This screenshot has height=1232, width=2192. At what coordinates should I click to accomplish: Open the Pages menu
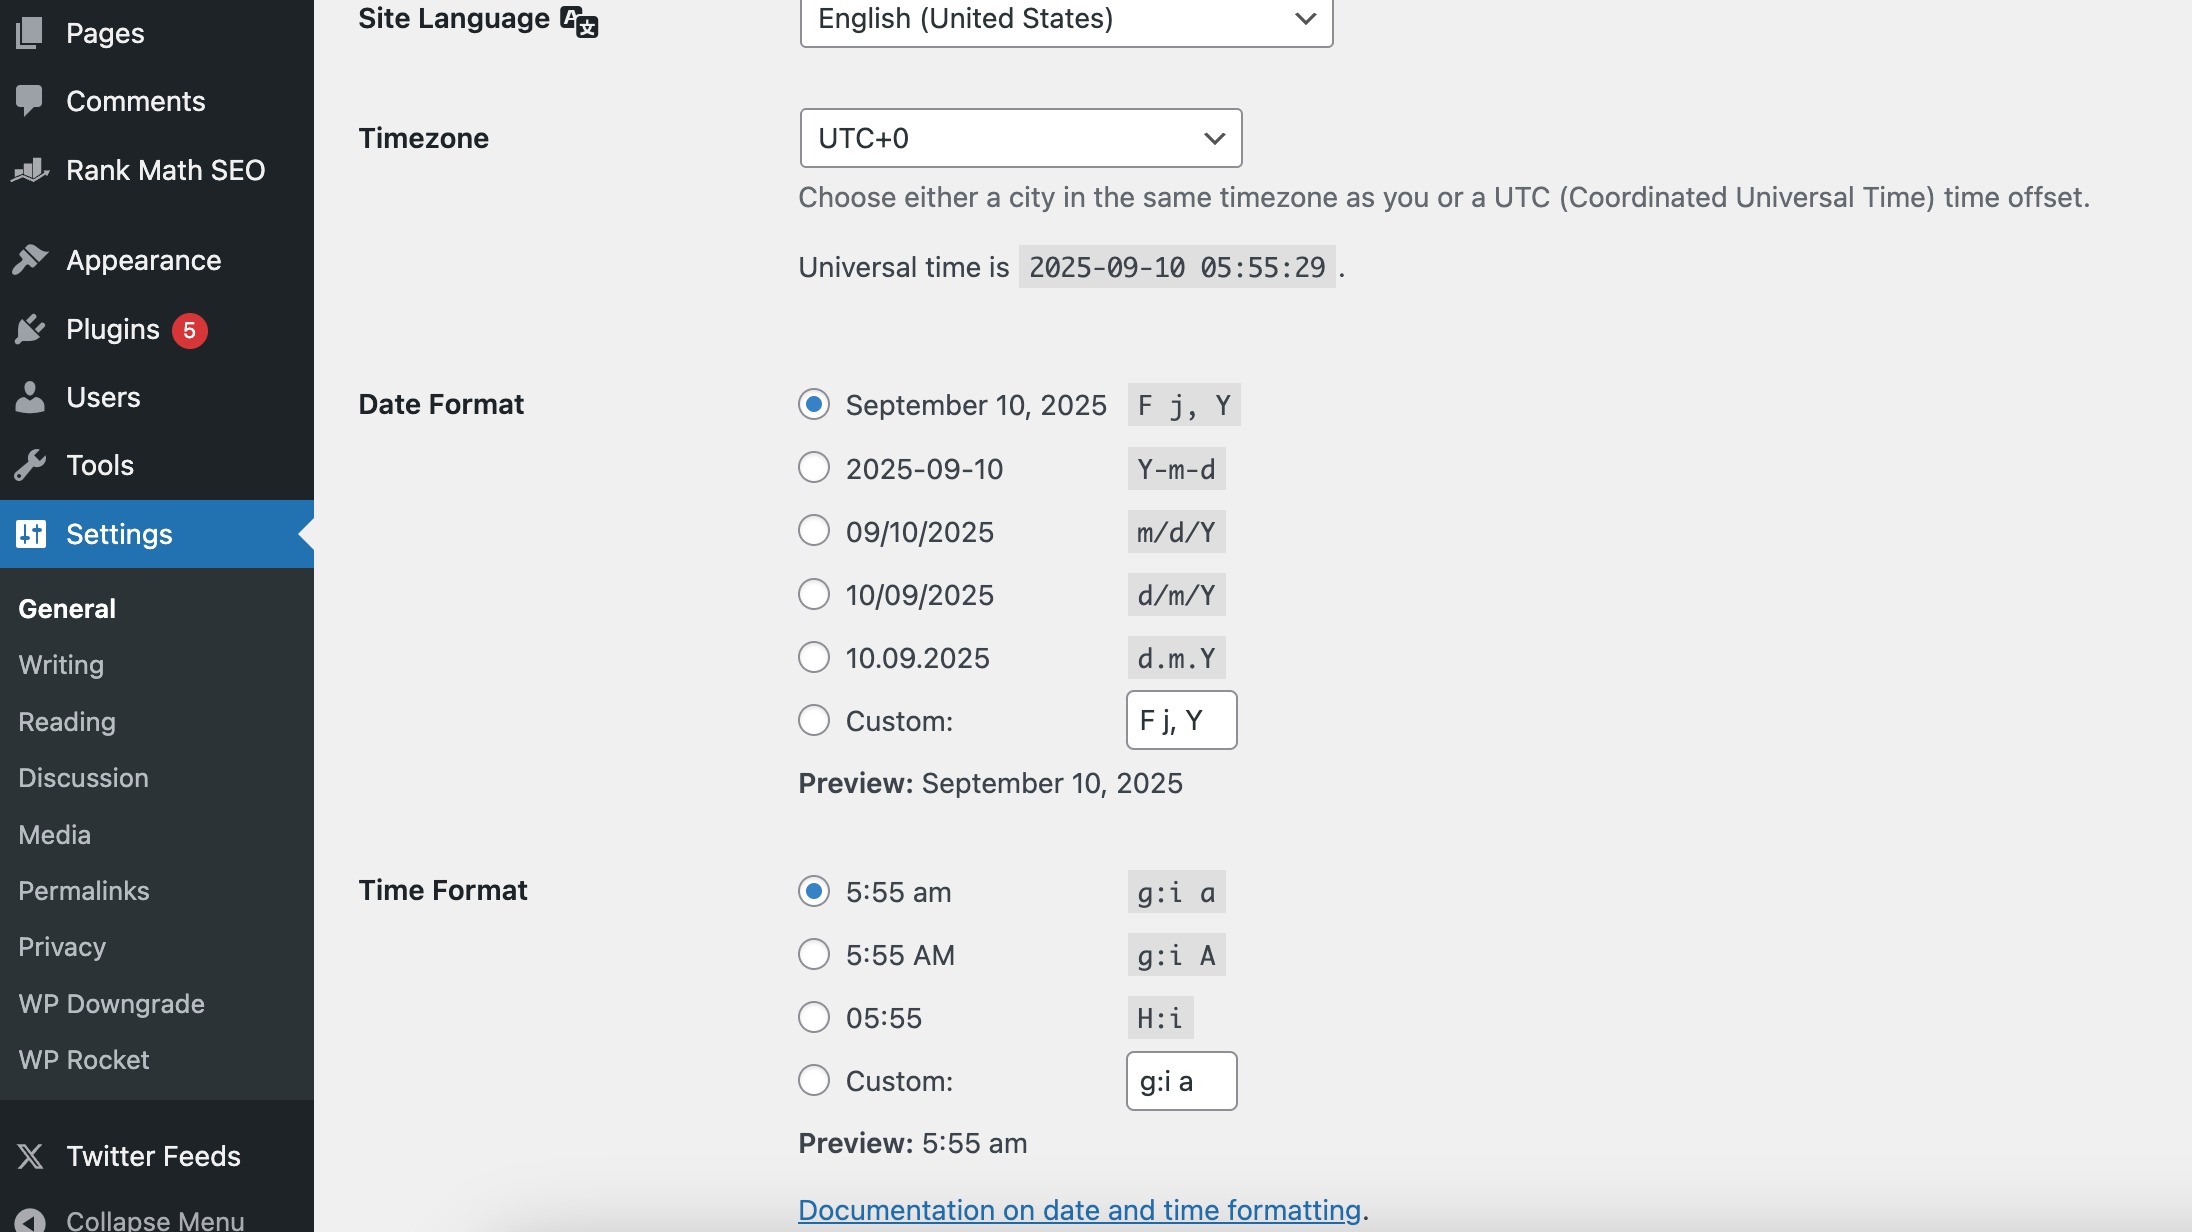click(157, 33)
